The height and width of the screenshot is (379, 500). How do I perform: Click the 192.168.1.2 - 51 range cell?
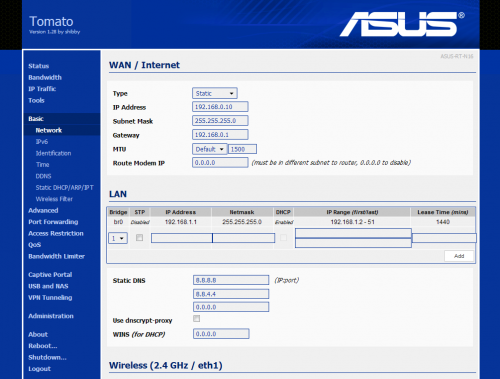[x=352, y=222]
